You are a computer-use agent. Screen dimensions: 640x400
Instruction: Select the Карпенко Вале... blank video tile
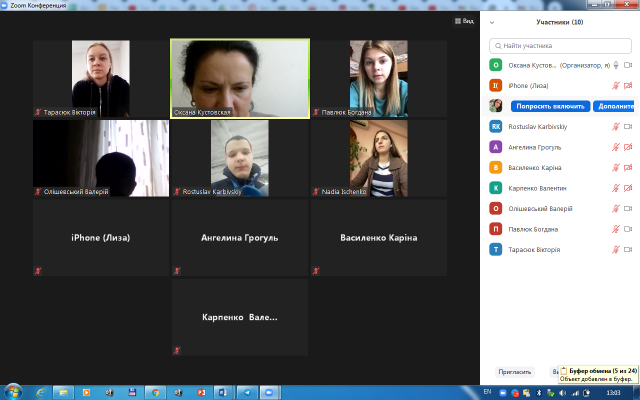[x=240, y=317]
